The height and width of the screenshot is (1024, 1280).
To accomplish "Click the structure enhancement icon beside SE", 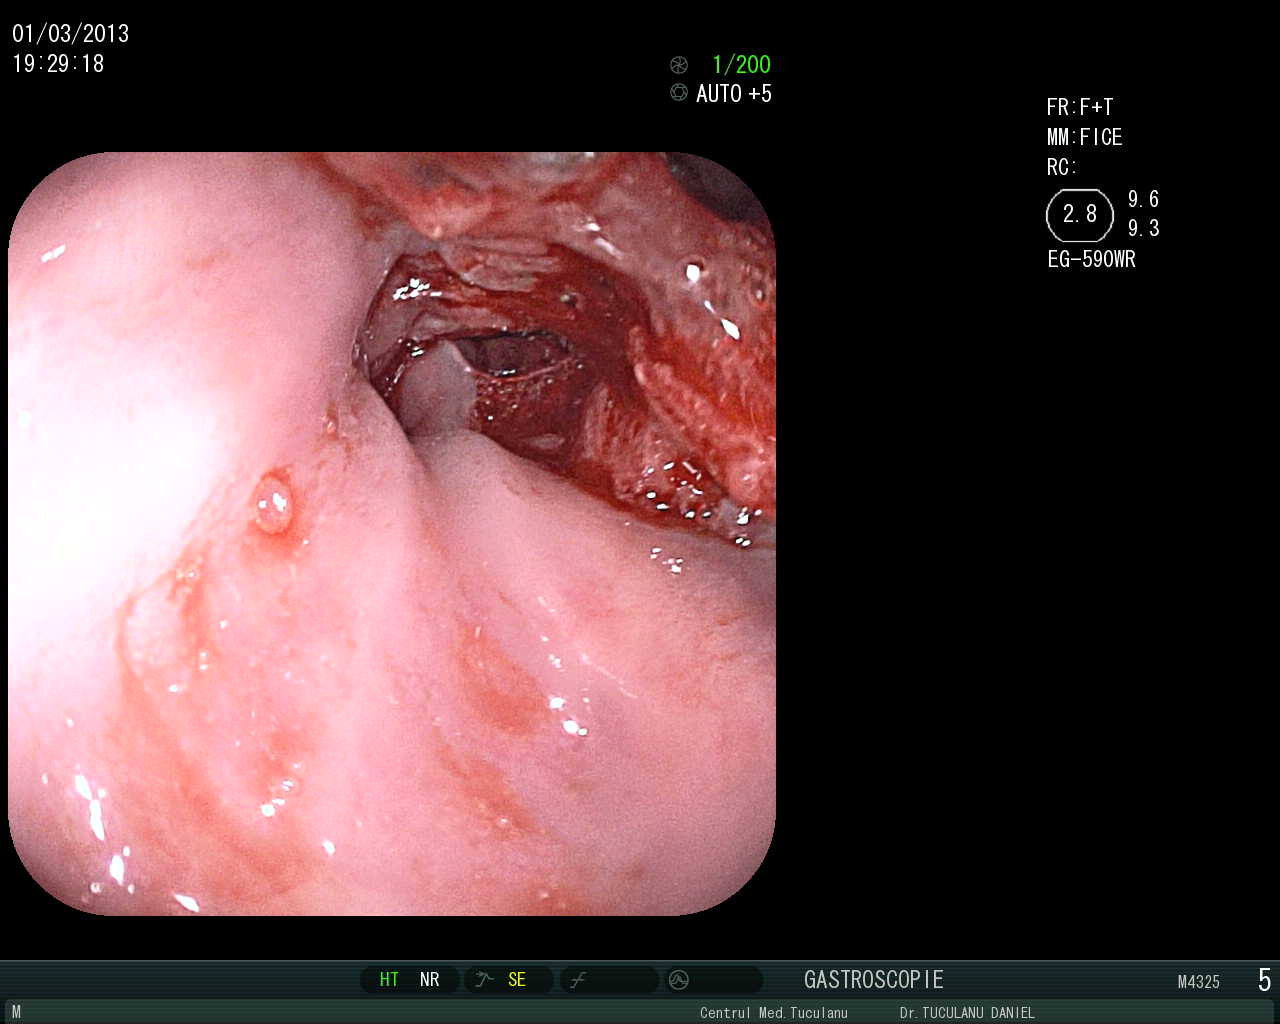I will [x=485, y=979].
